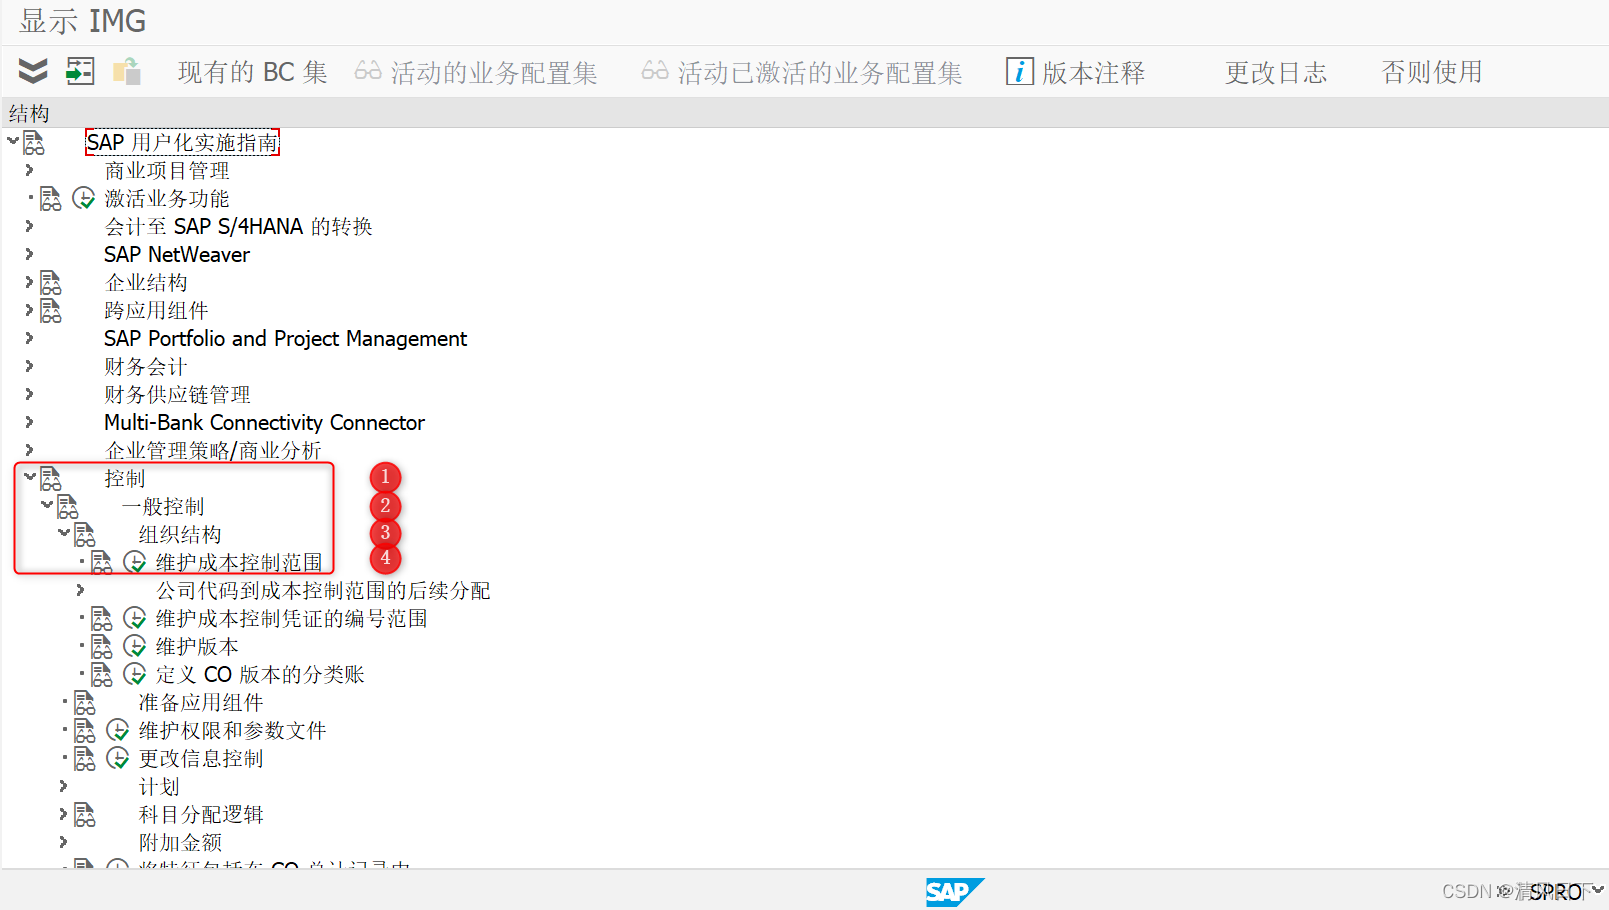The width and height of the screenshot is (1609, 910).
Task: Run the execute clock icon for 激活业务功能
Action: [84, 199]
